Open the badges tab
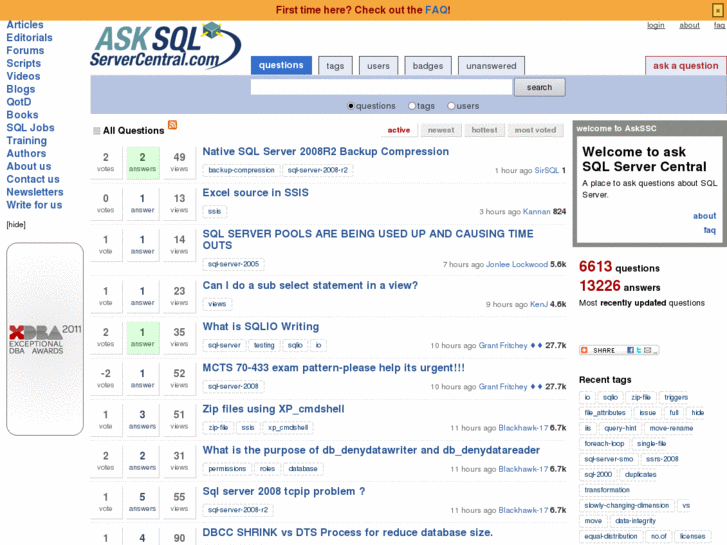This screenshot has width=727, height=545. pyautogui.click(x=428, y=66)
